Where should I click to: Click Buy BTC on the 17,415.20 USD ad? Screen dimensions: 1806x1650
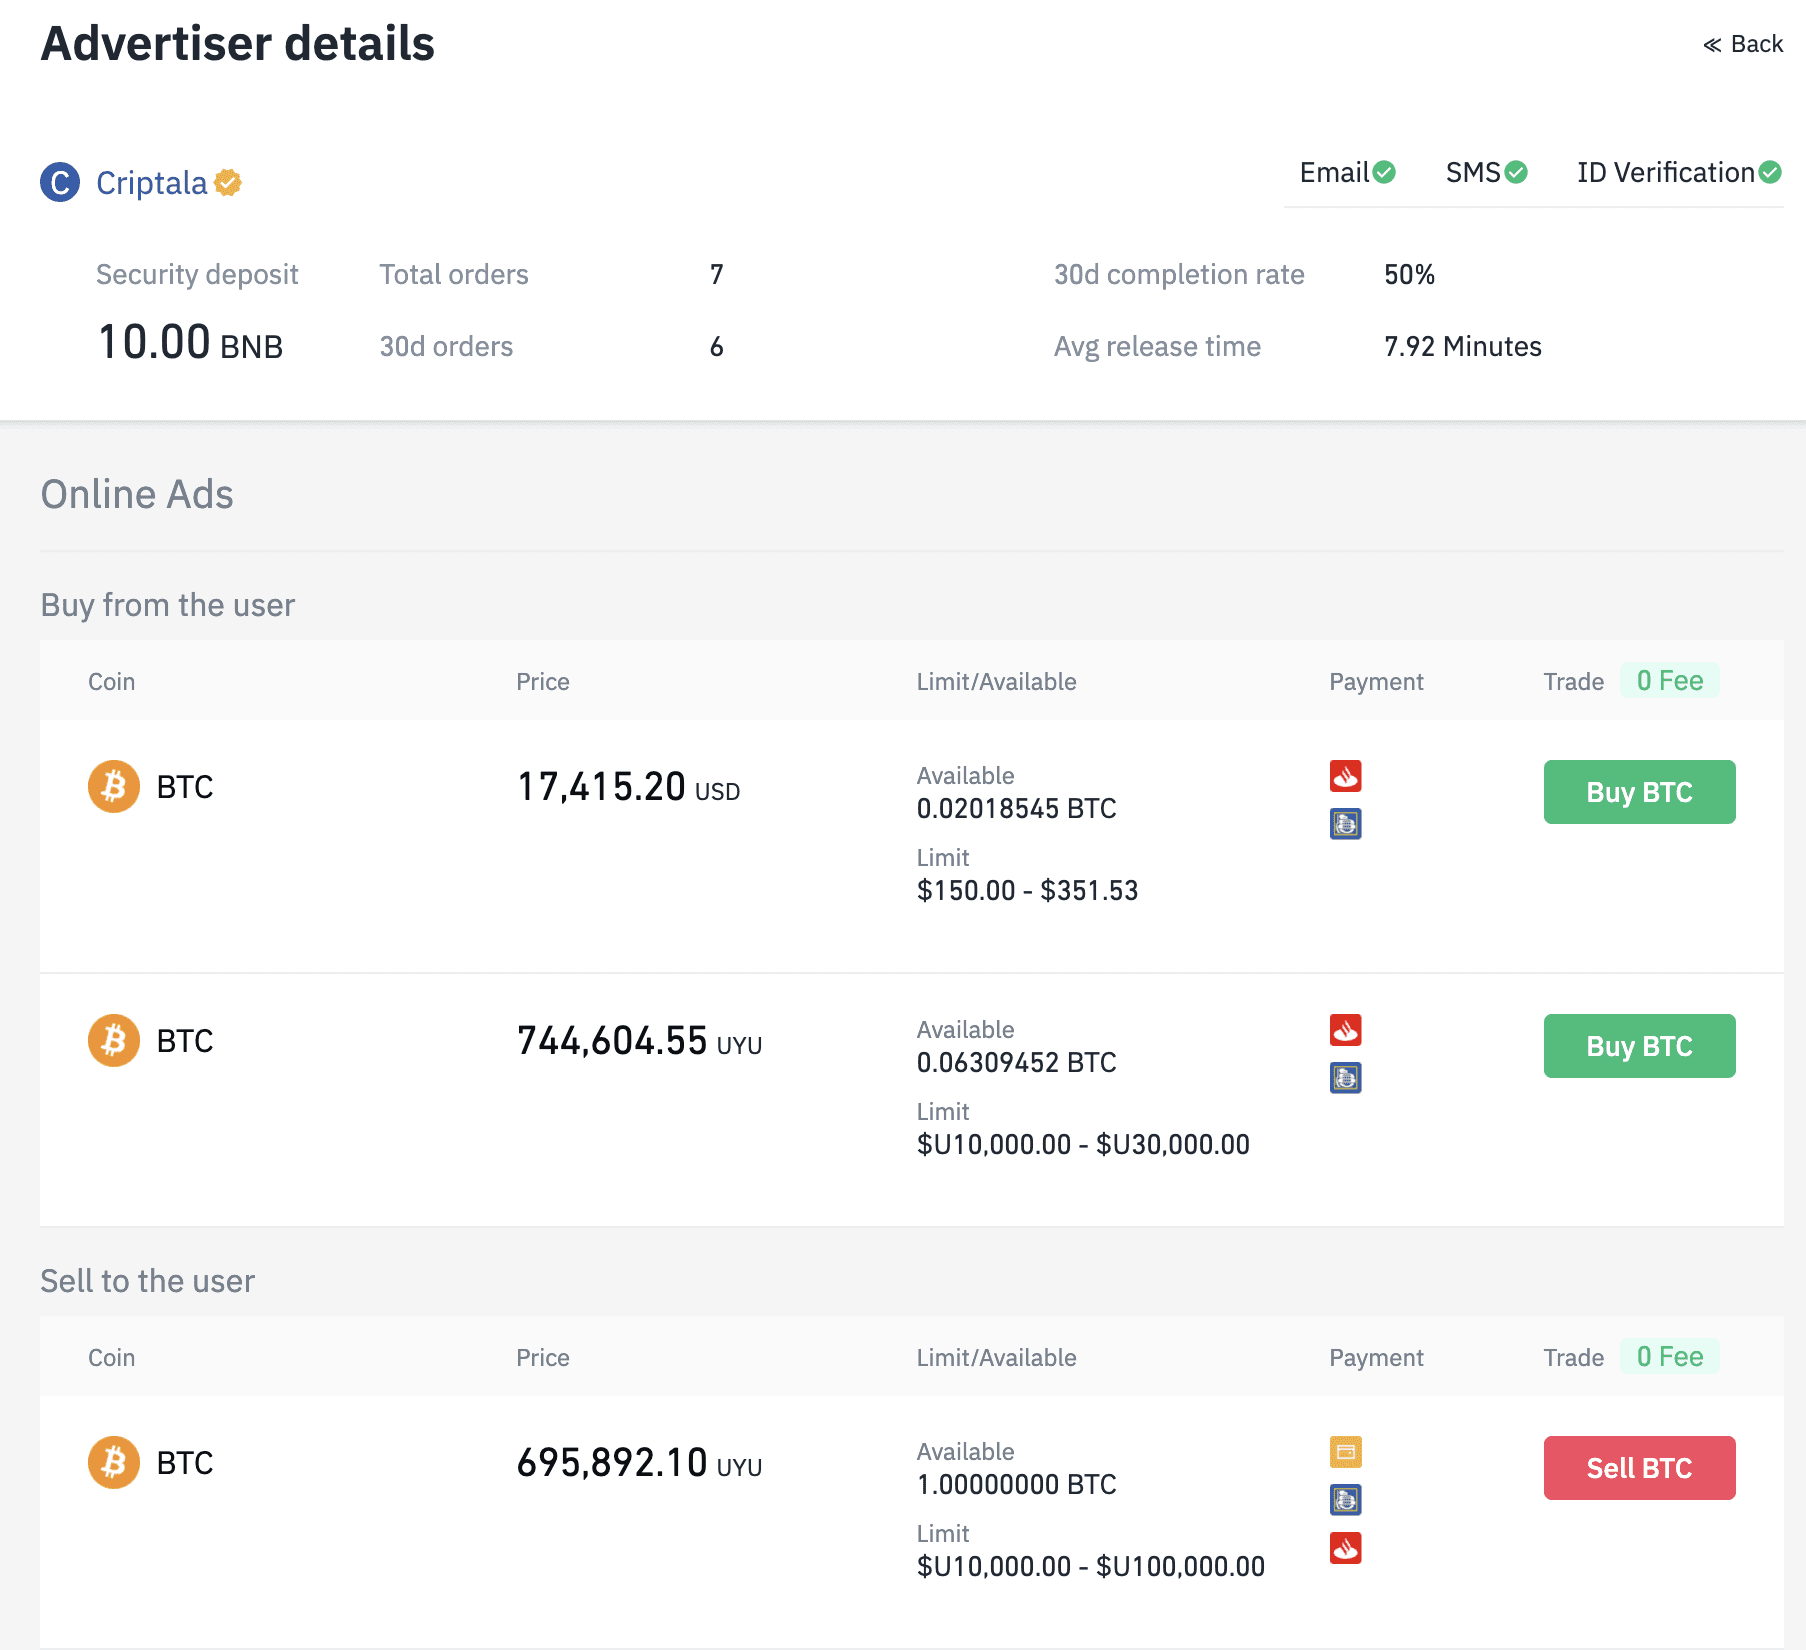1638,791
